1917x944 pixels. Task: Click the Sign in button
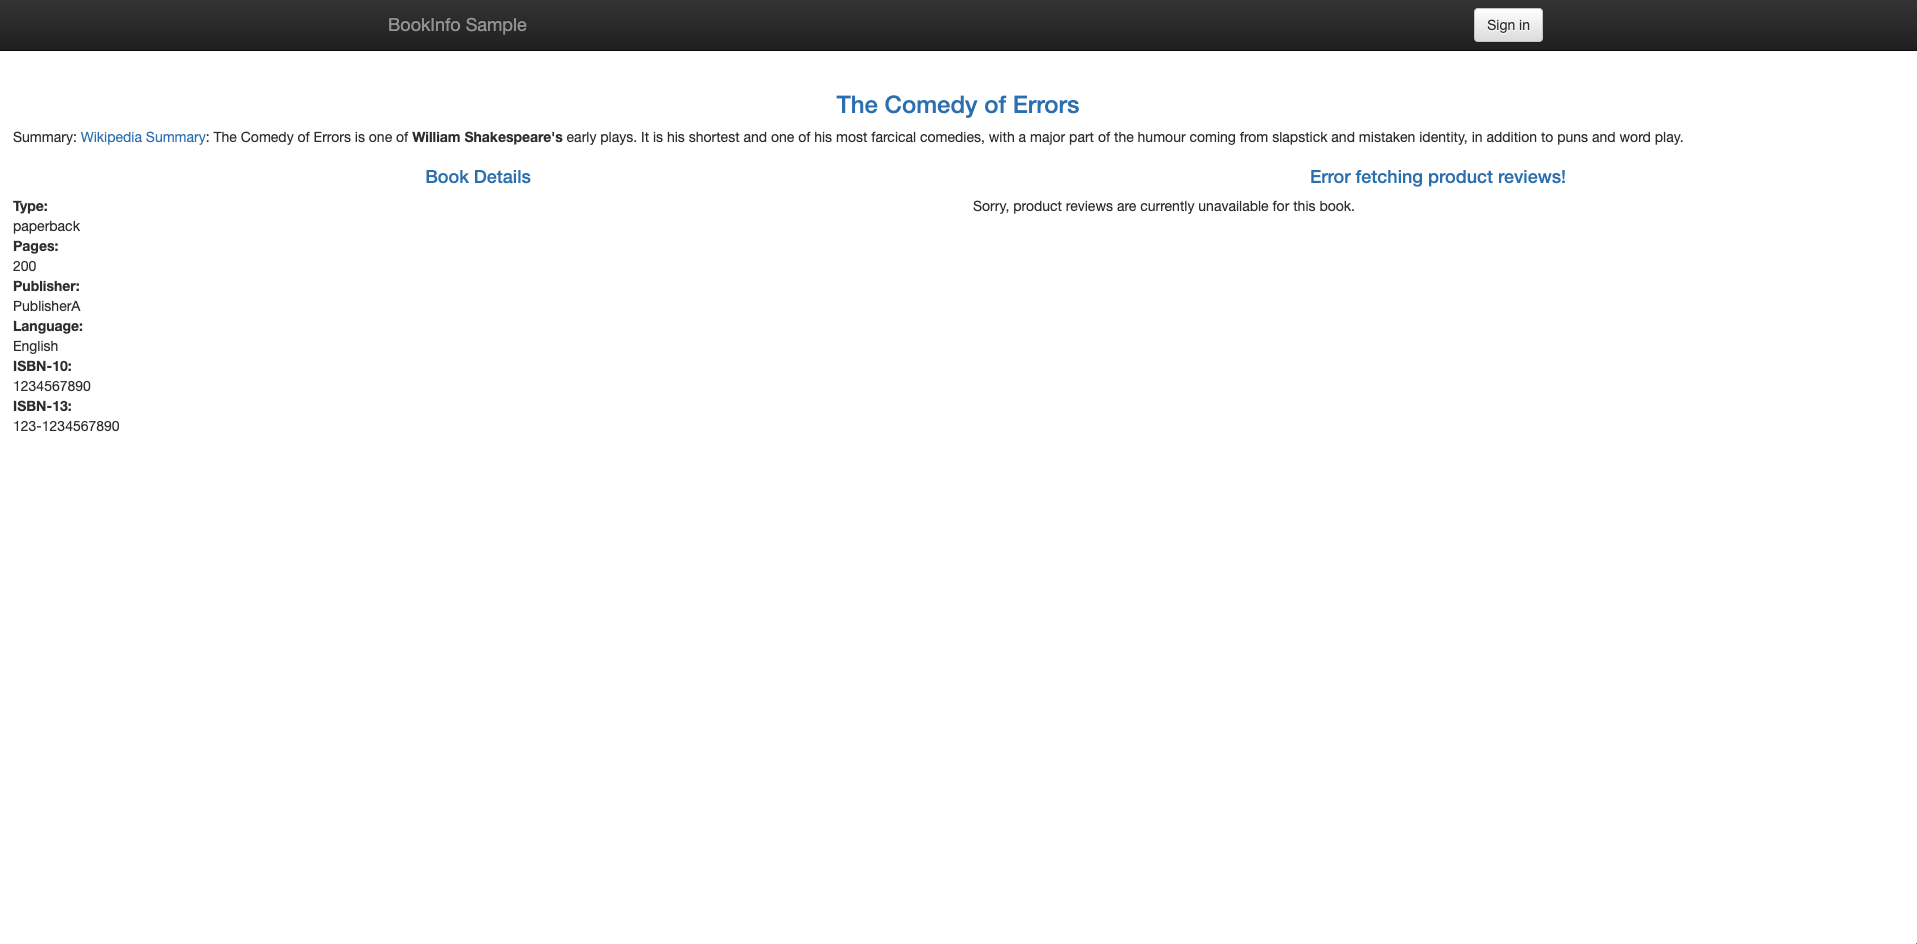(x=1507, y=25)
